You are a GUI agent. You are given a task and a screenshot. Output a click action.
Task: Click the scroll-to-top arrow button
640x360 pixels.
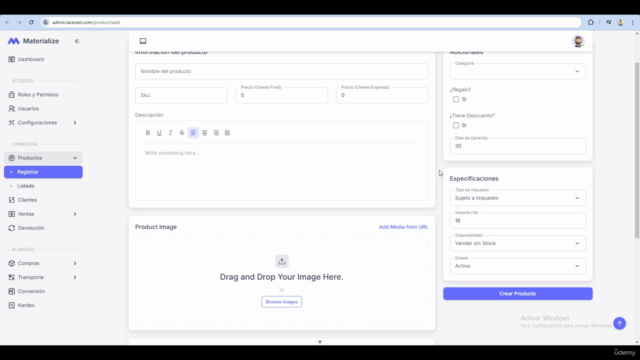tap(620, 323)
